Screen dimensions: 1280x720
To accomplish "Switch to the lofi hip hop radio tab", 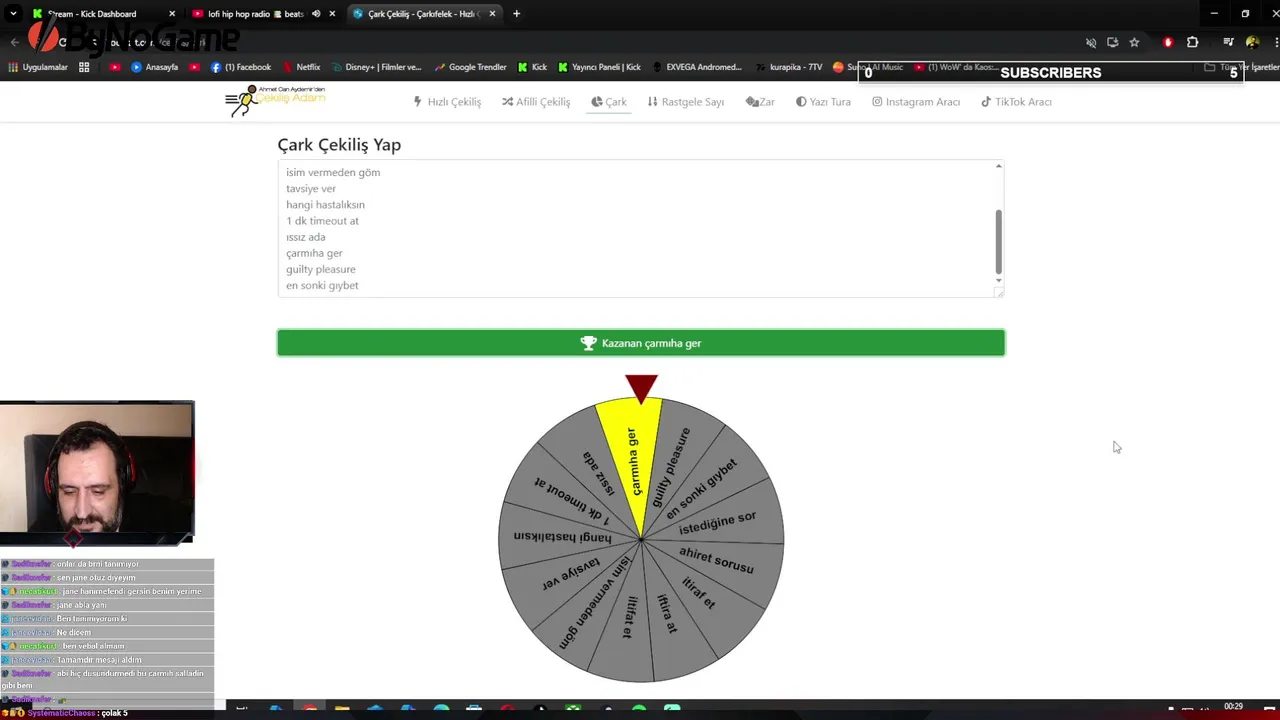I will click(255, 14).
